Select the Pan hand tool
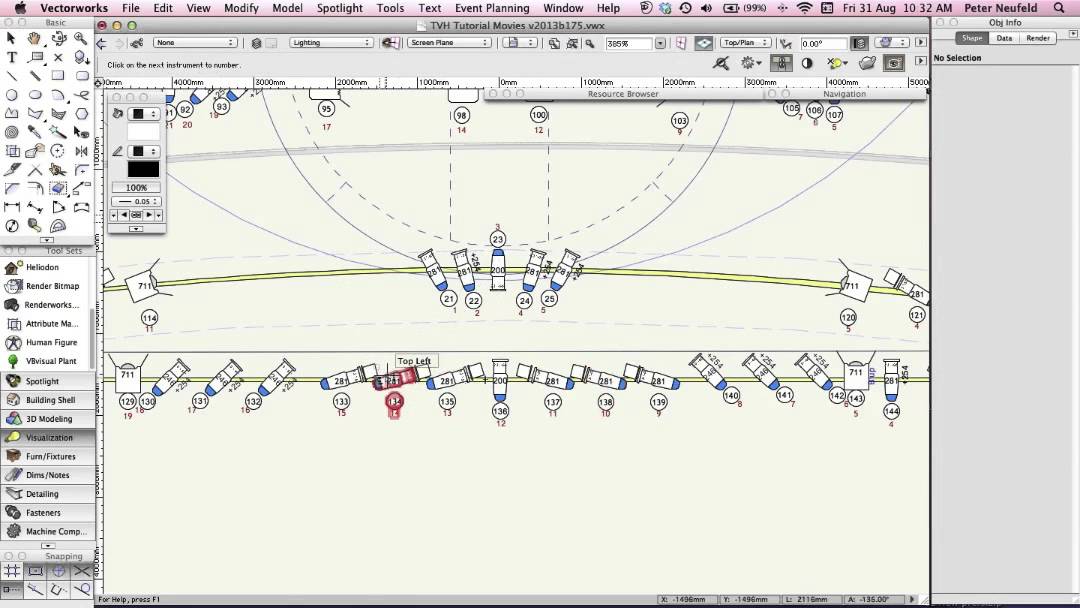The image size is (1080, 608). click(x=34, y=39)
